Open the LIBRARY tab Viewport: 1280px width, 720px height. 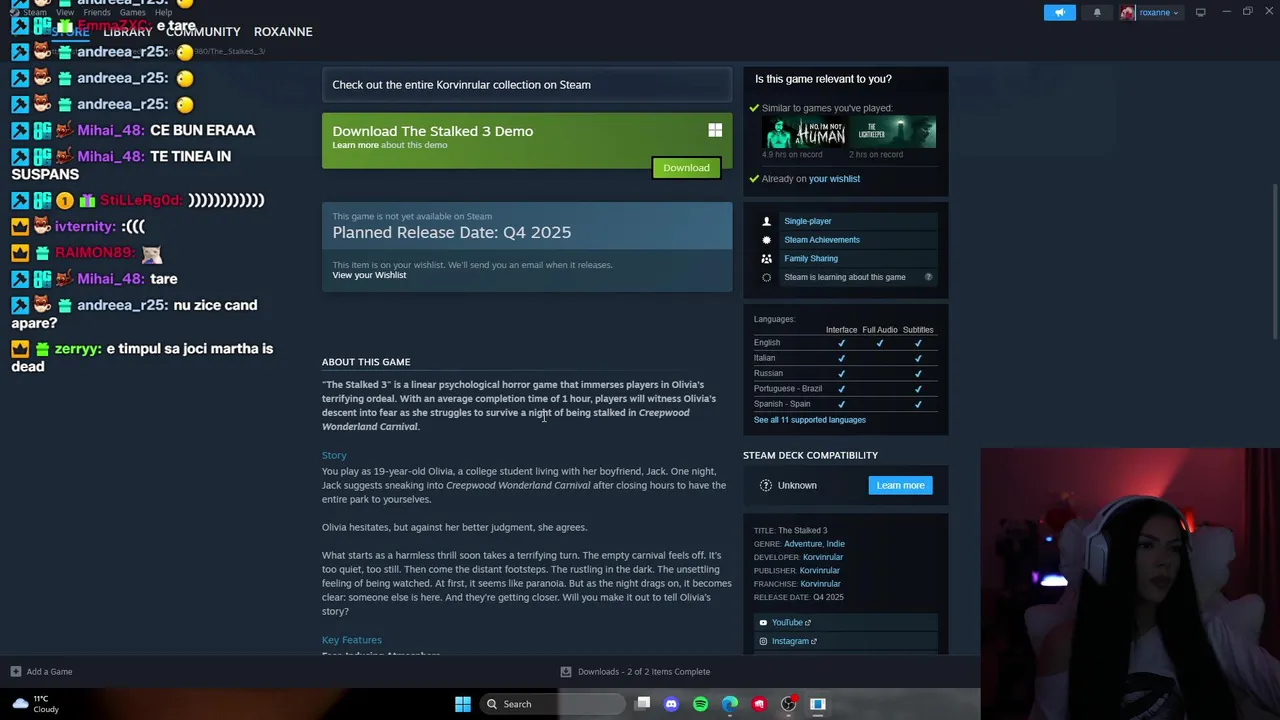tap(127, 32)
